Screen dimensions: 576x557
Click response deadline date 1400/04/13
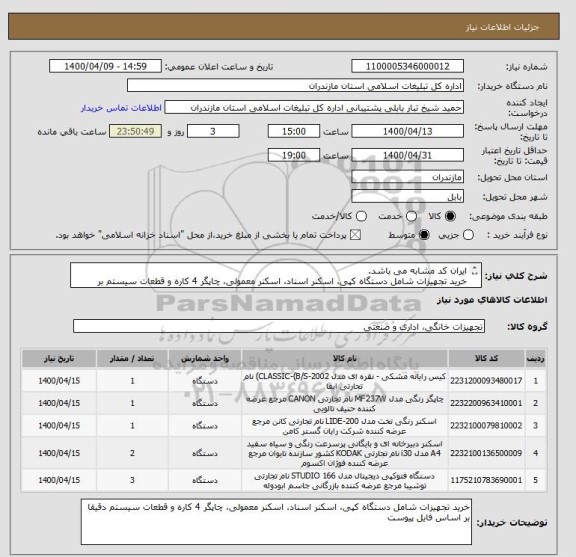(x=407, y=131)
